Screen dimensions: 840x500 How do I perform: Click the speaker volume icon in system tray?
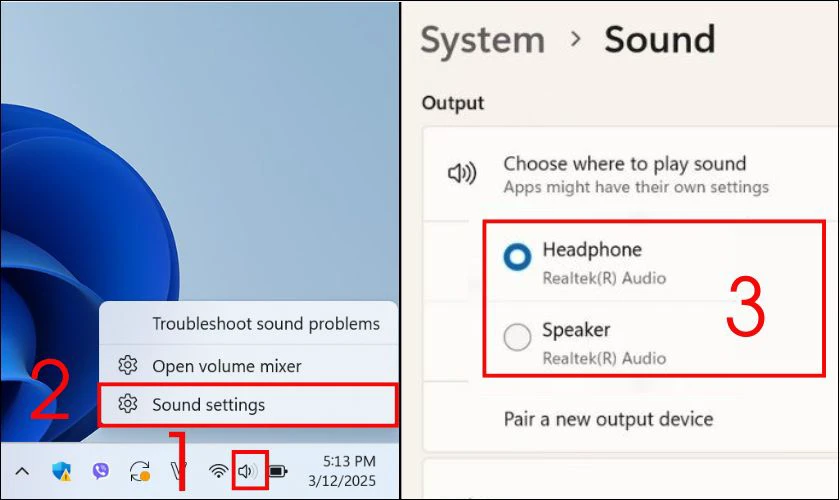[248, 471]
